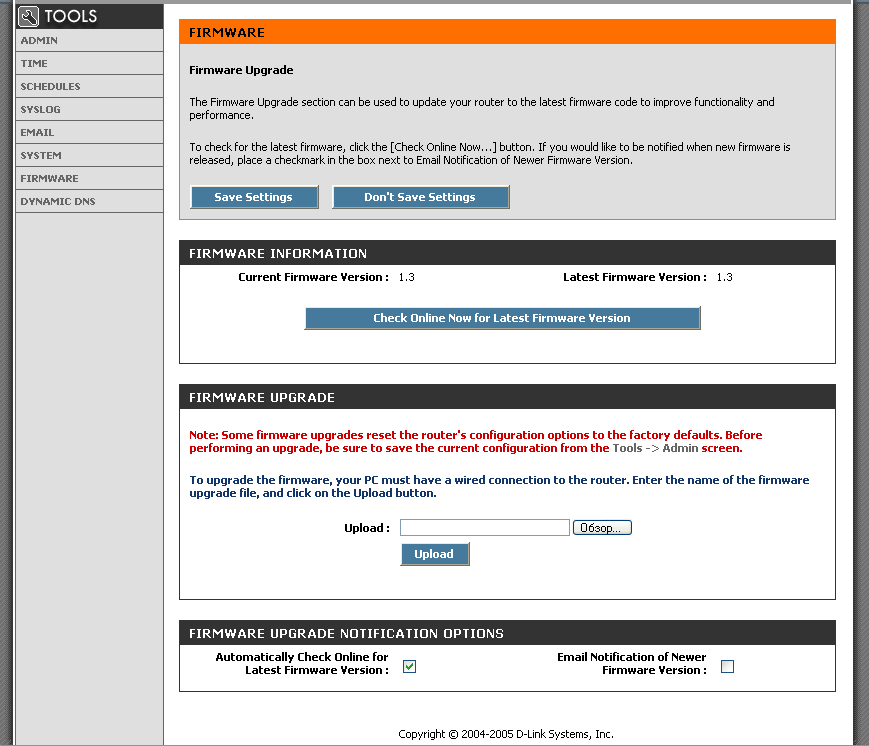Navigate to DYNAMIC DNS page

pyautogui.click(x=89, y=201)
